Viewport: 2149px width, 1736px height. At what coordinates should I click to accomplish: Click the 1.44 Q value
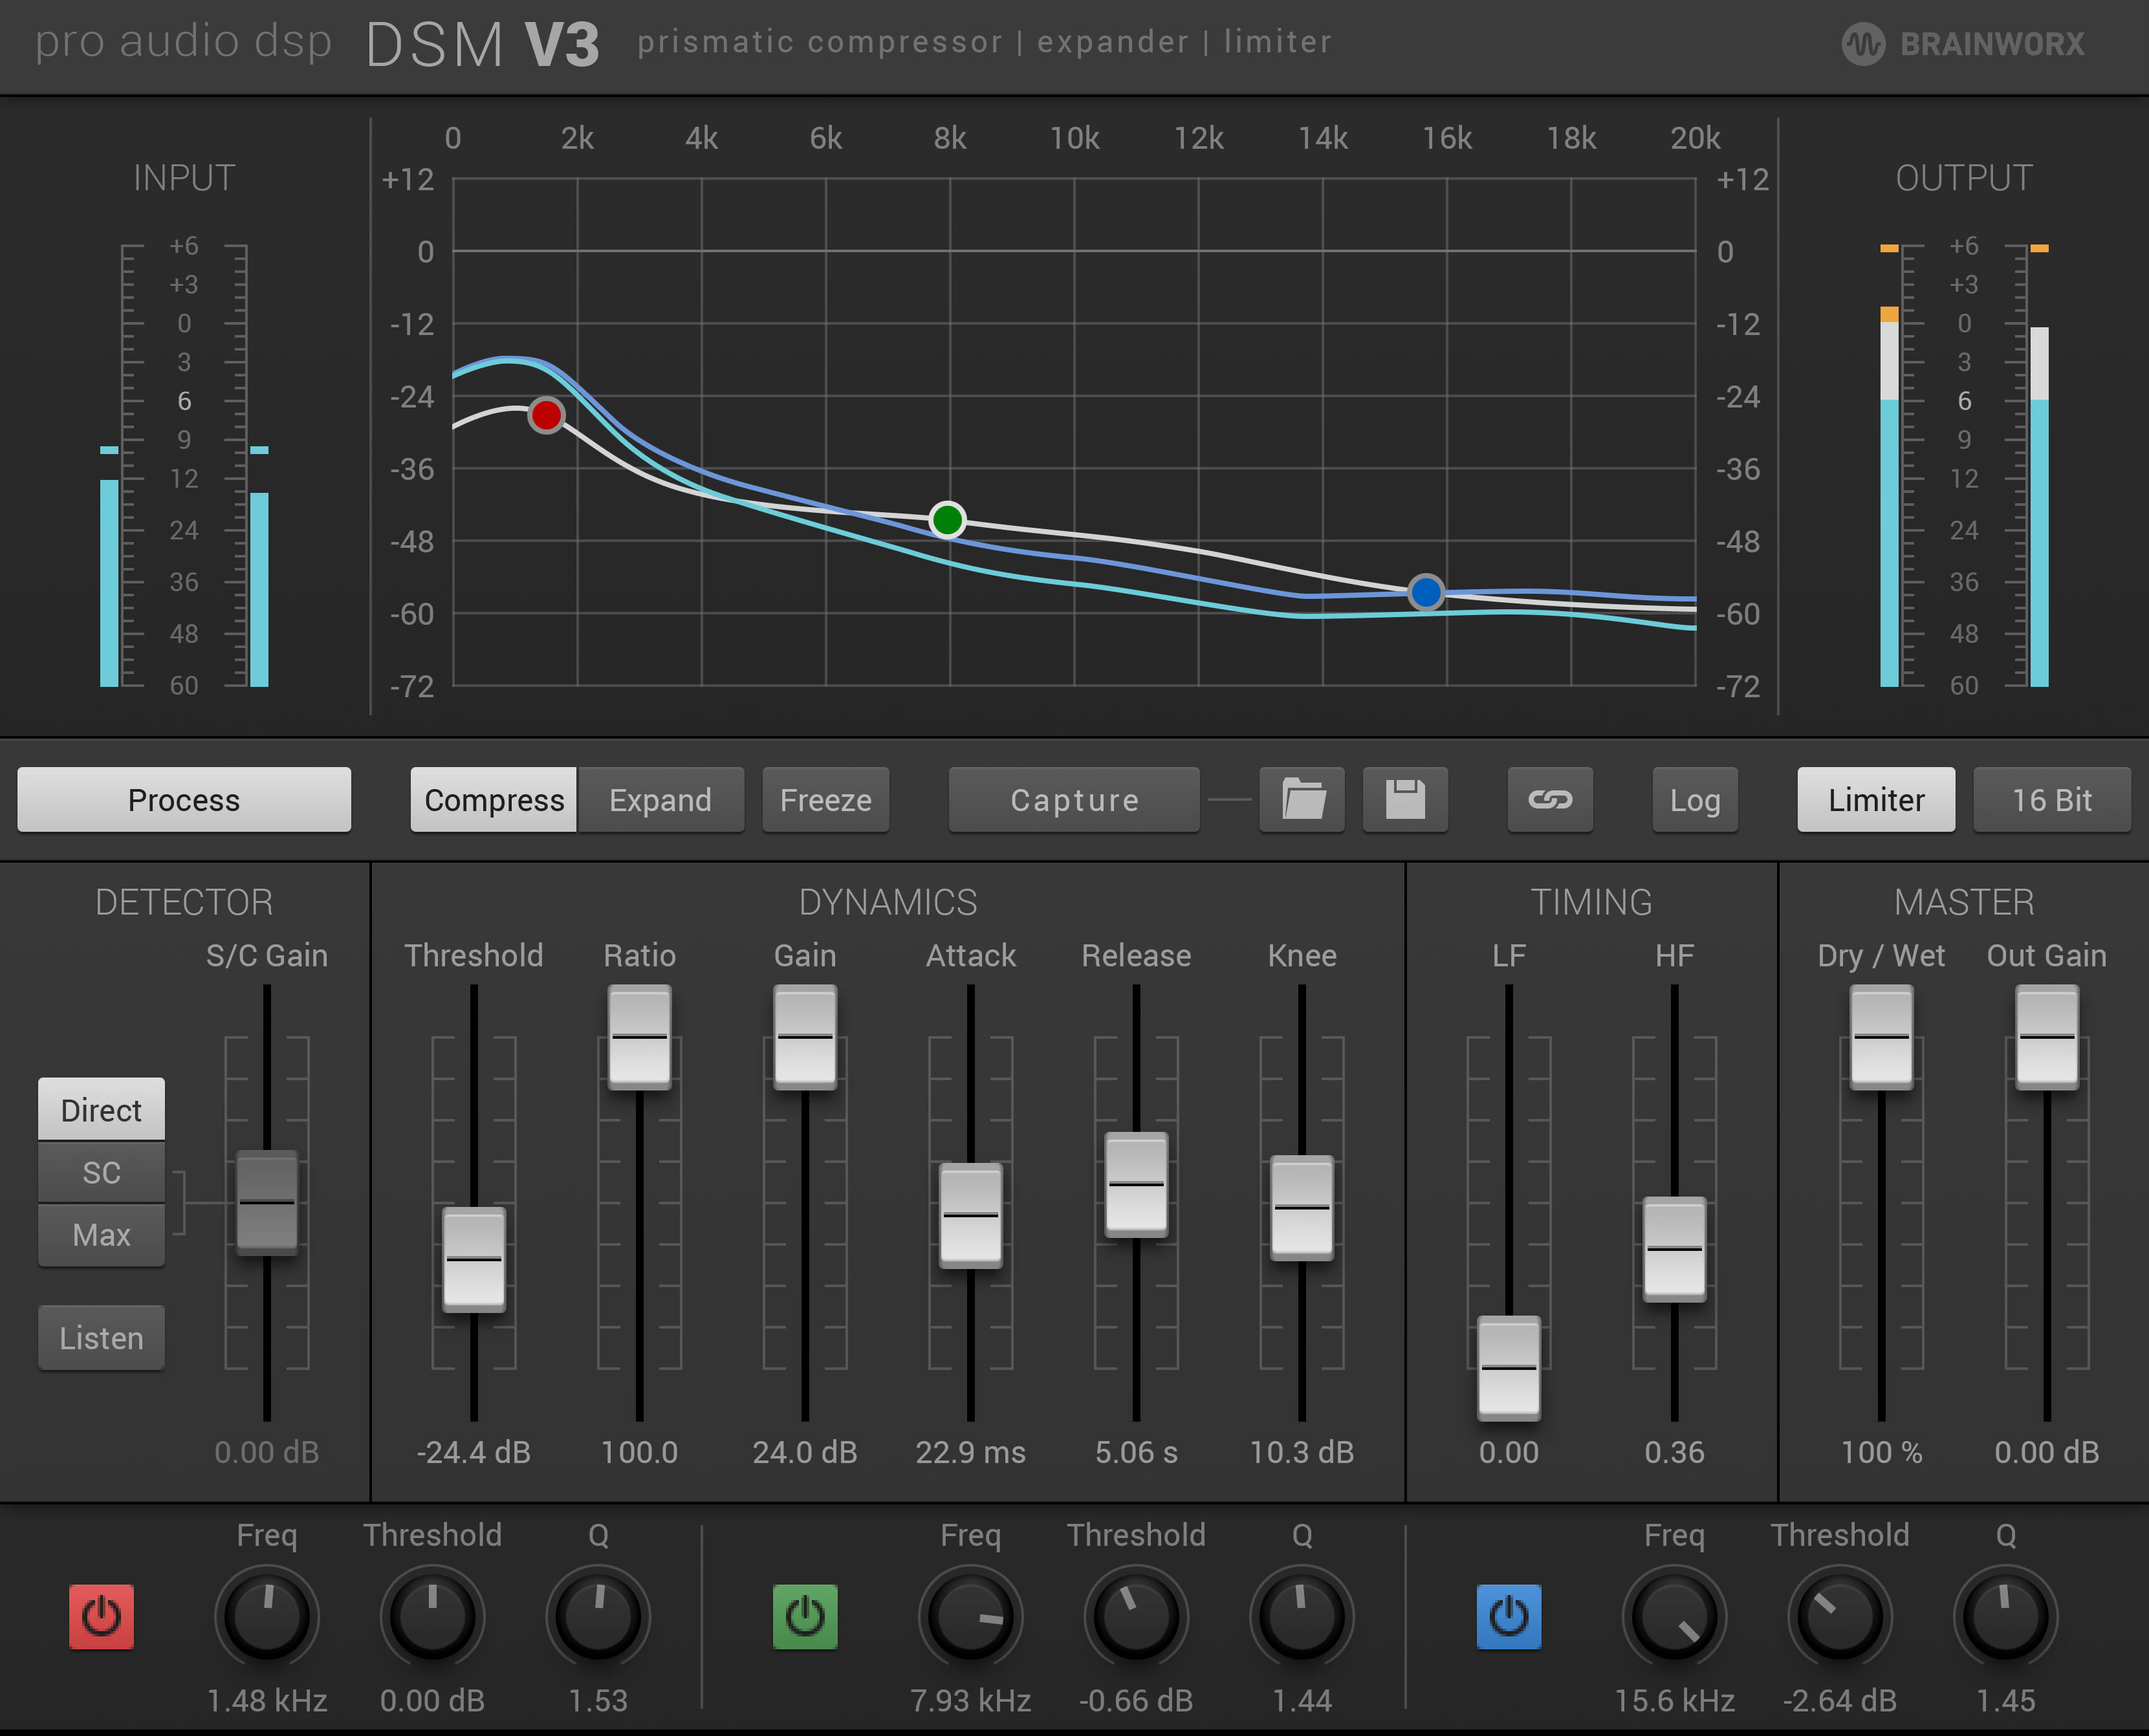coord(1302,1700)
